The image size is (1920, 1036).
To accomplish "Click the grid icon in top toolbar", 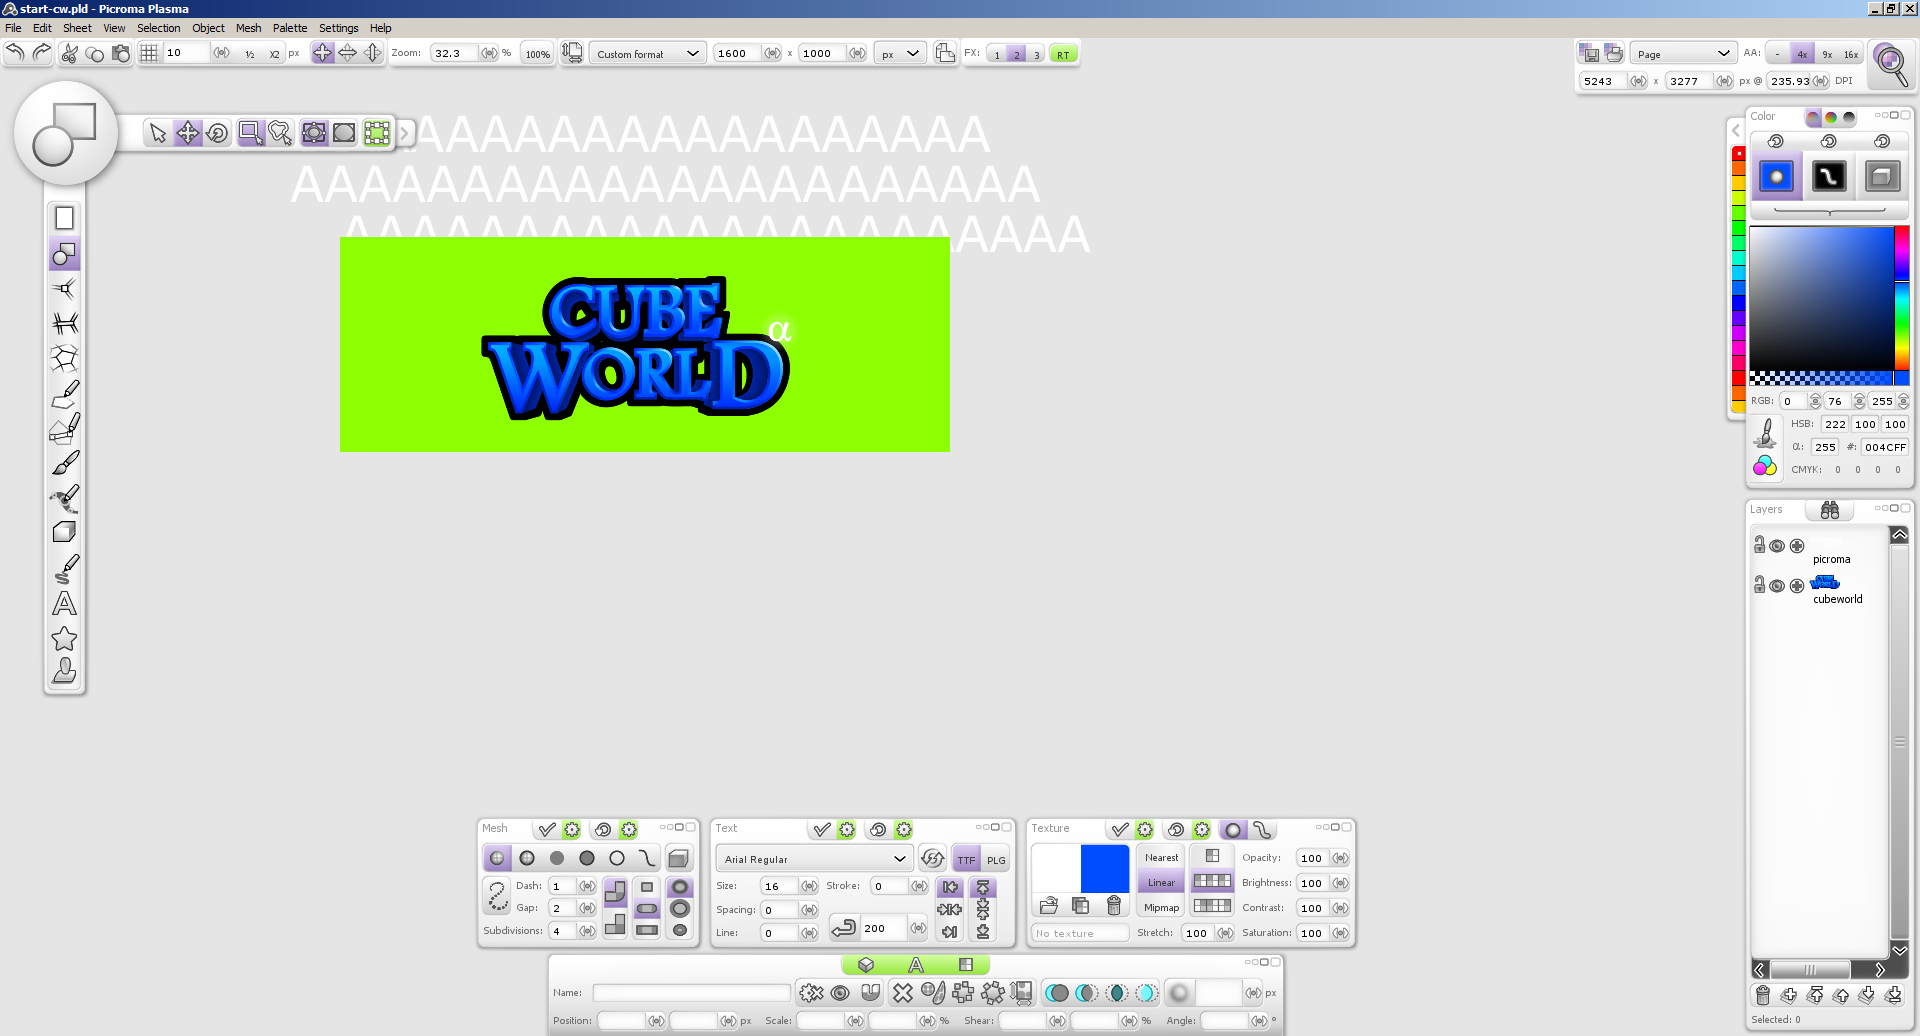I will click(149, 53).
